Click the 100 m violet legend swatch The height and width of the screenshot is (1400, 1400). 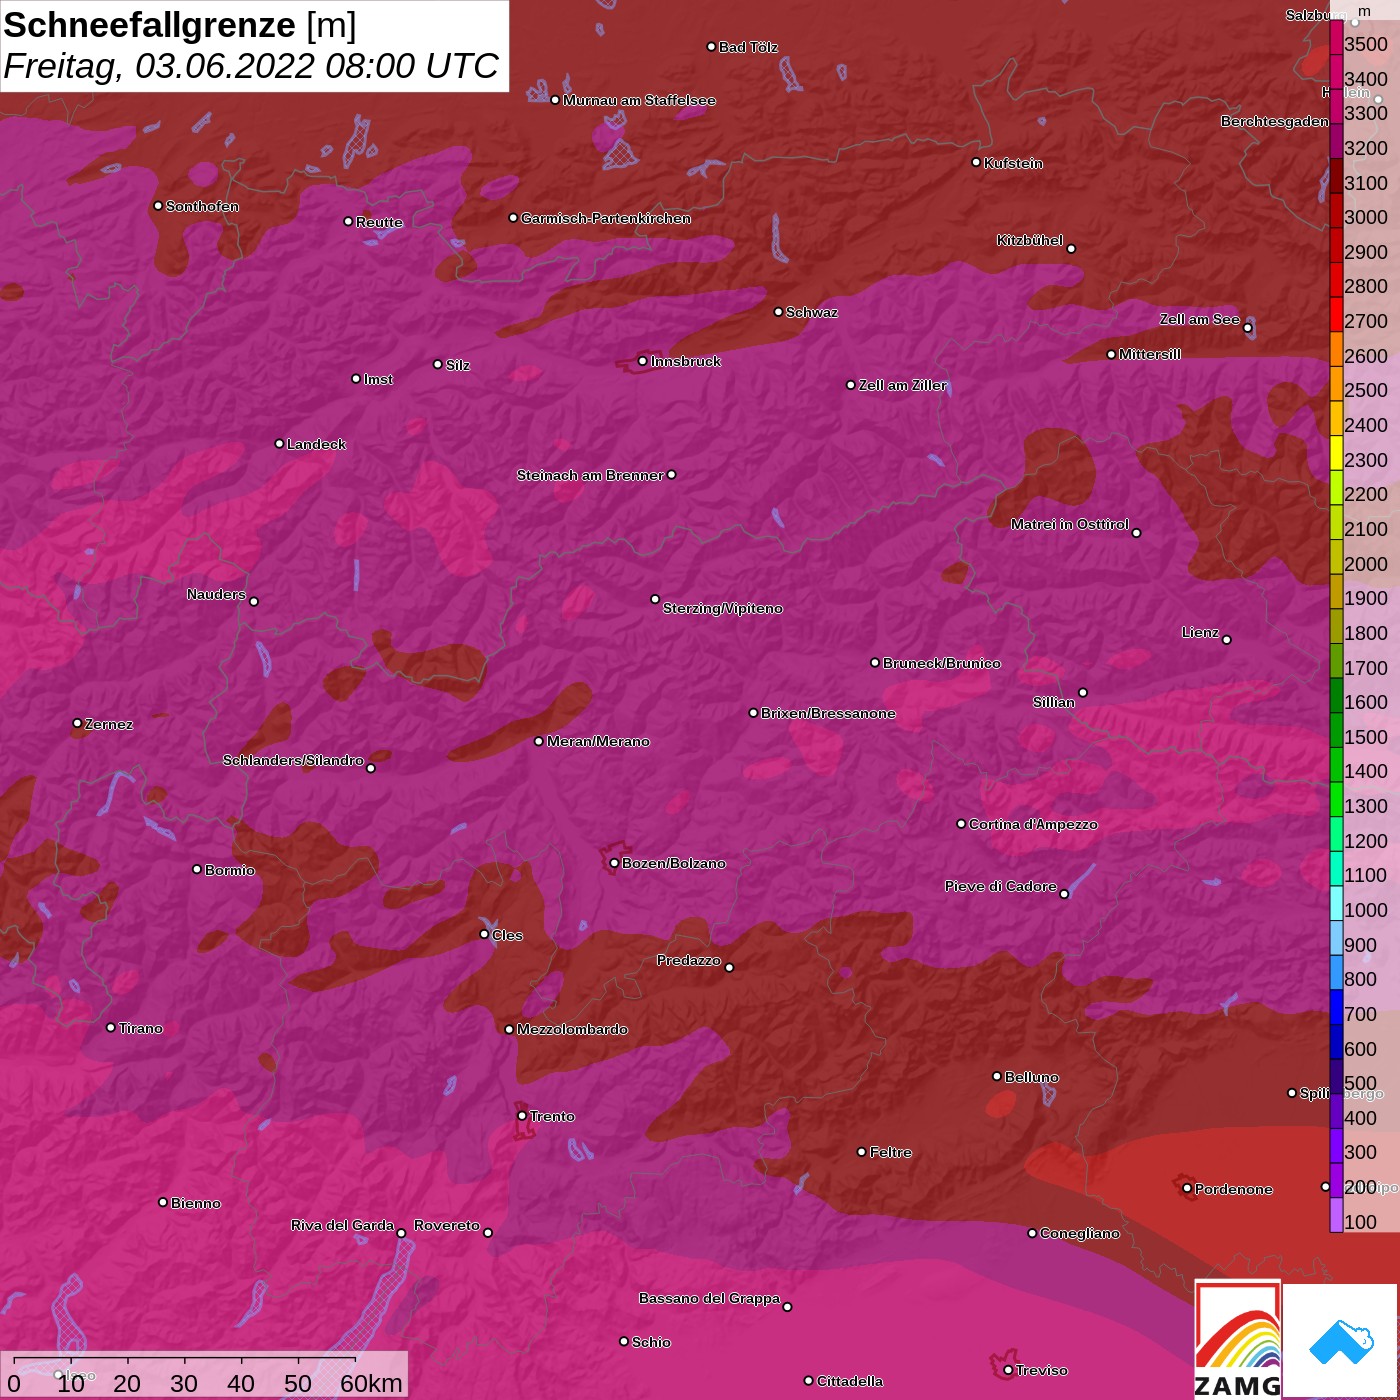[x=1336, y=1215]
